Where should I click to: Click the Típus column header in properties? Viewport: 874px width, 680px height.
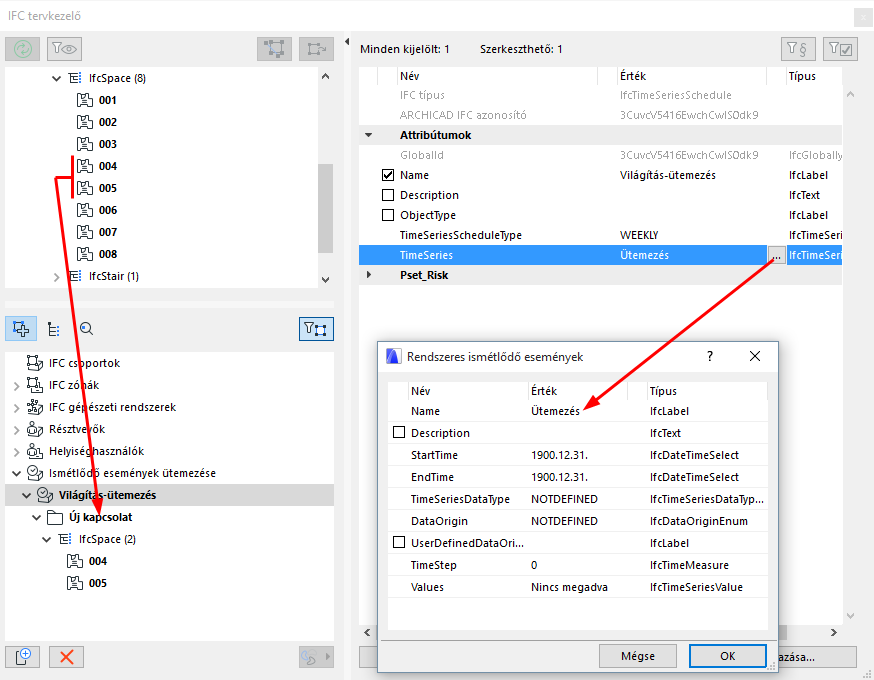[x=802, y=76]
